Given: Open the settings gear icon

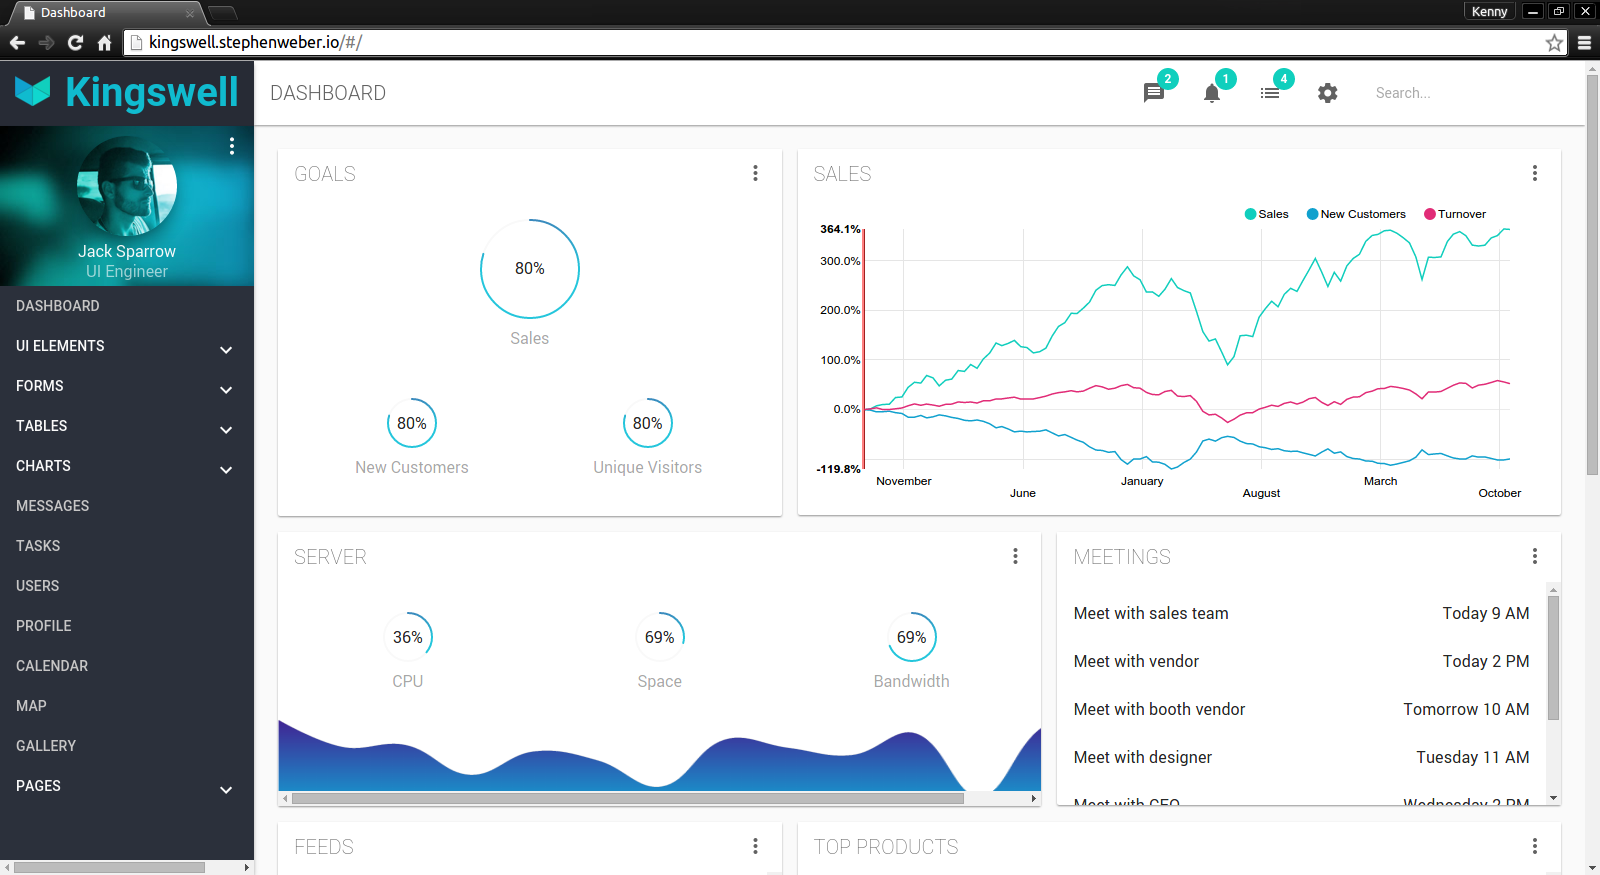Looking at the screenshot, I should click(1328, 93).
